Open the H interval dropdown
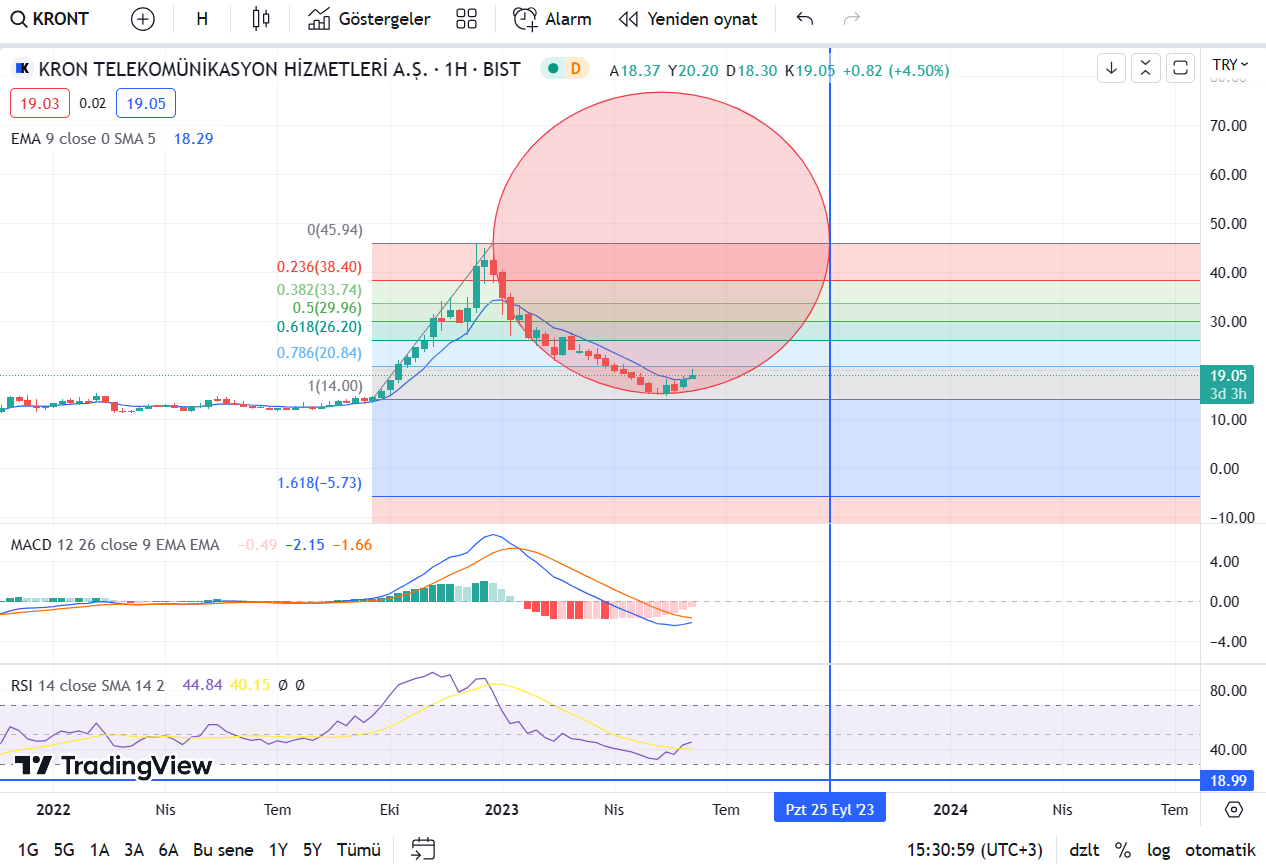 pos(202,19)
